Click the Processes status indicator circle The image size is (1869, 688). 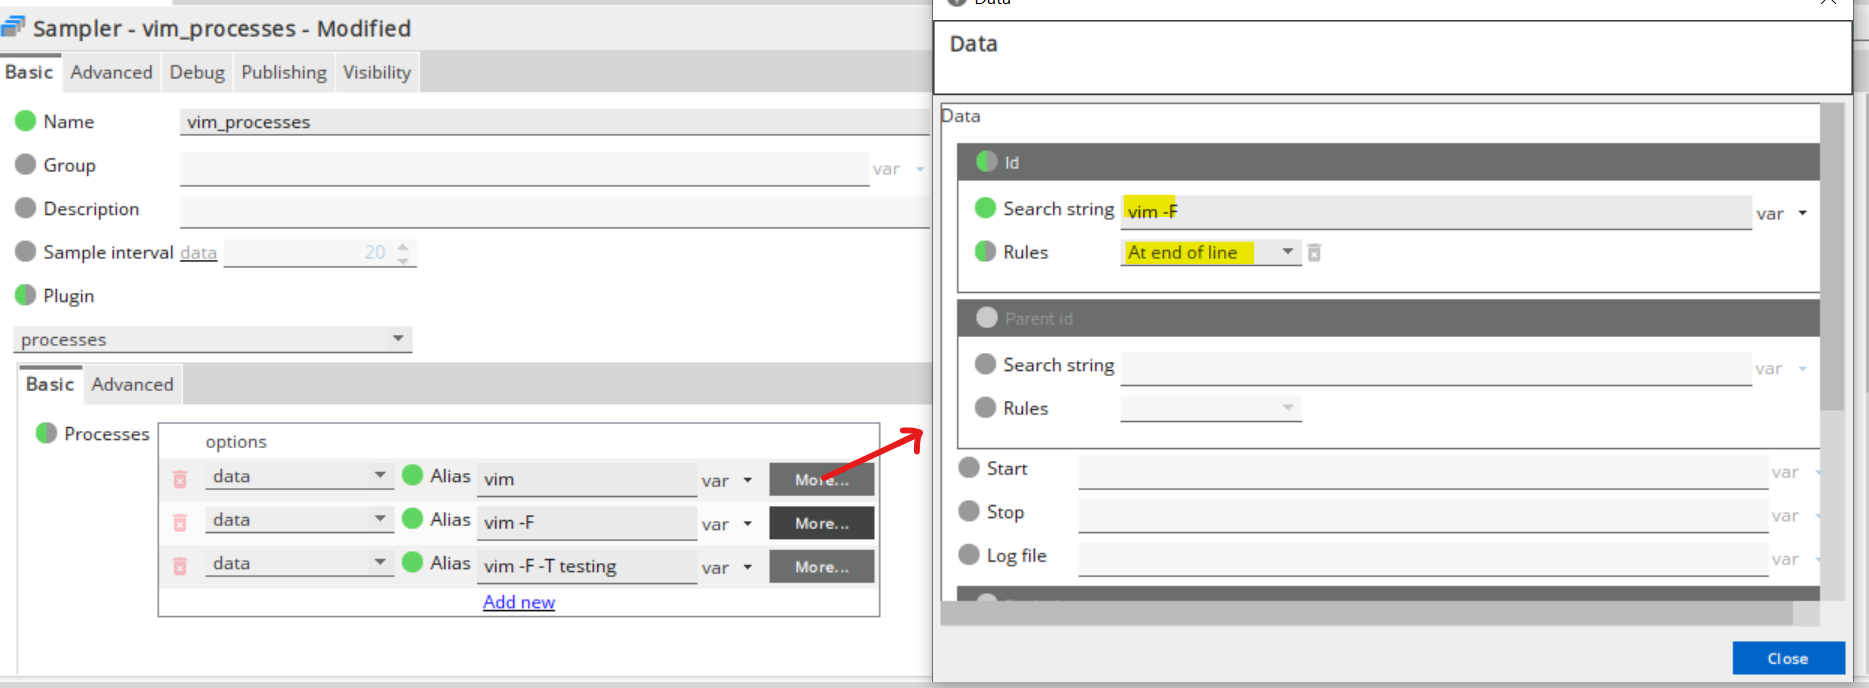click(46, 433)
